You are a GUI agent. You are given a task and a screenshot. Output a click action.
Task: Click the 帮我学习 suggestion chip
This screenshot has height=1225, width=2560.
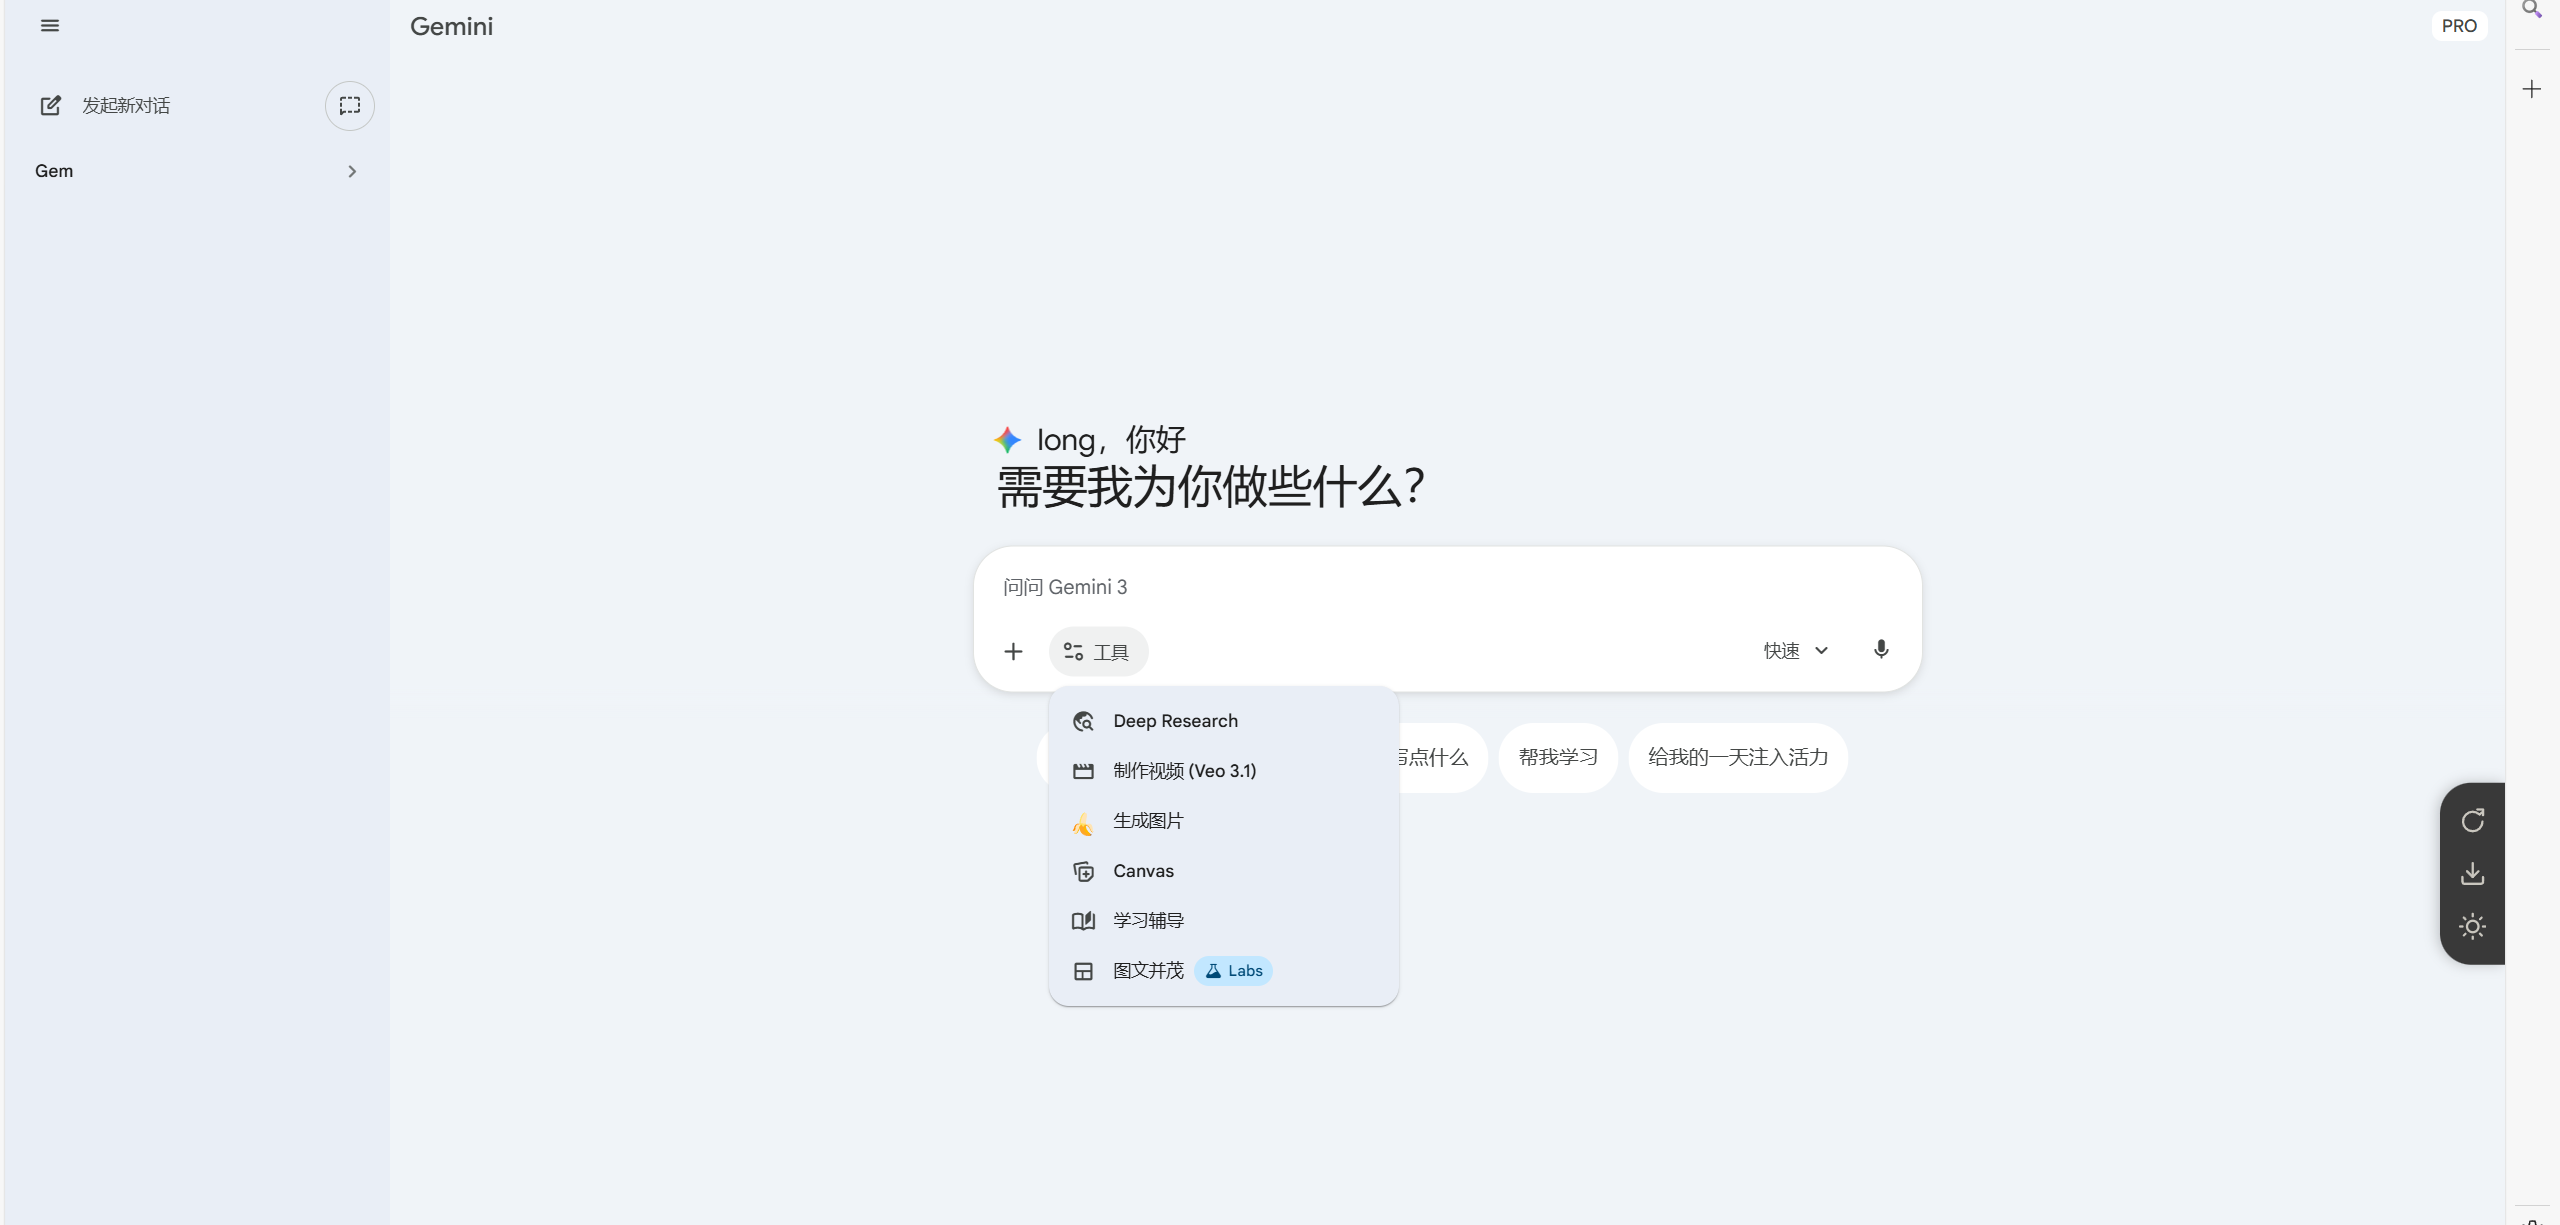pos(1557,757)
